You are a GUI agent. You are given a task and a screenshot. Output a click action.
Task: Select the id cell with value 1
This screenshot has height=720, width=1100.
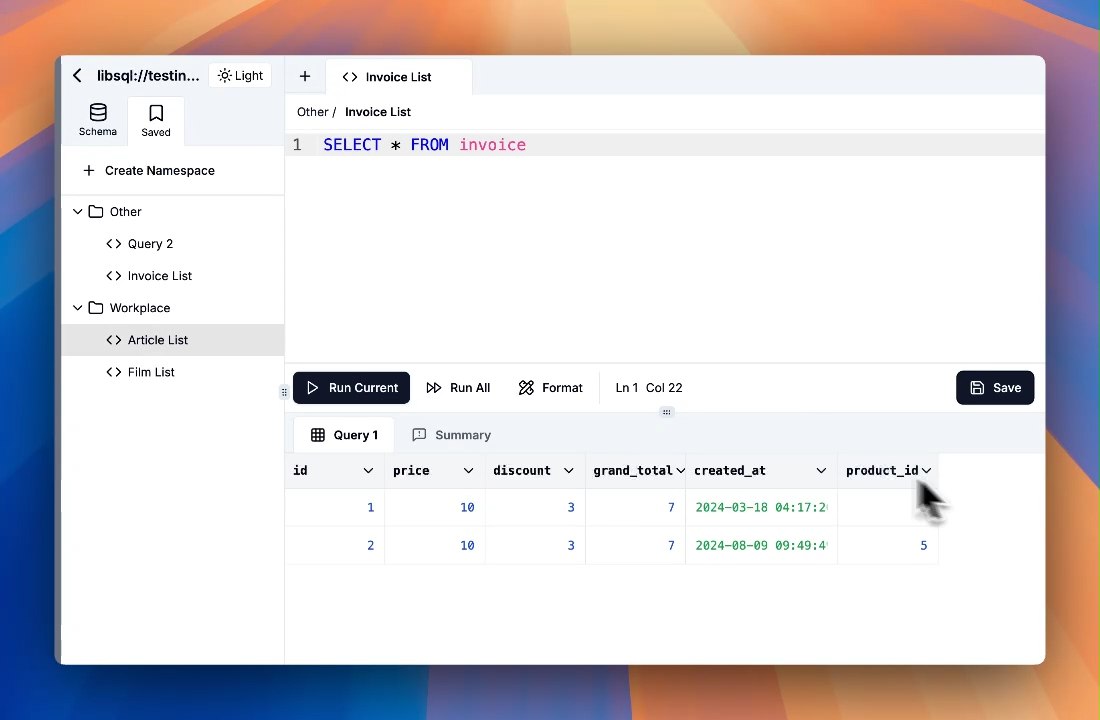click(x=335, y=507)
